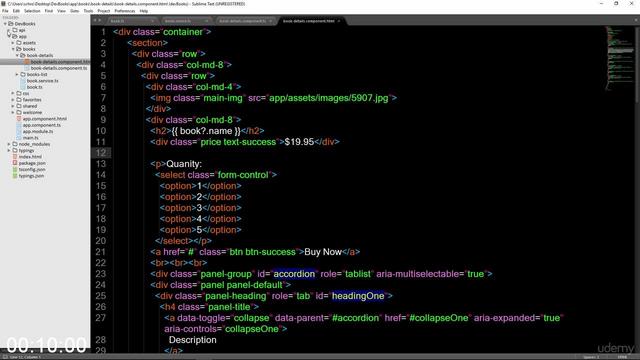The height and width of the screenshot is (360, 640).
Task: Select line number 12 in gutter
Action: 100,153
